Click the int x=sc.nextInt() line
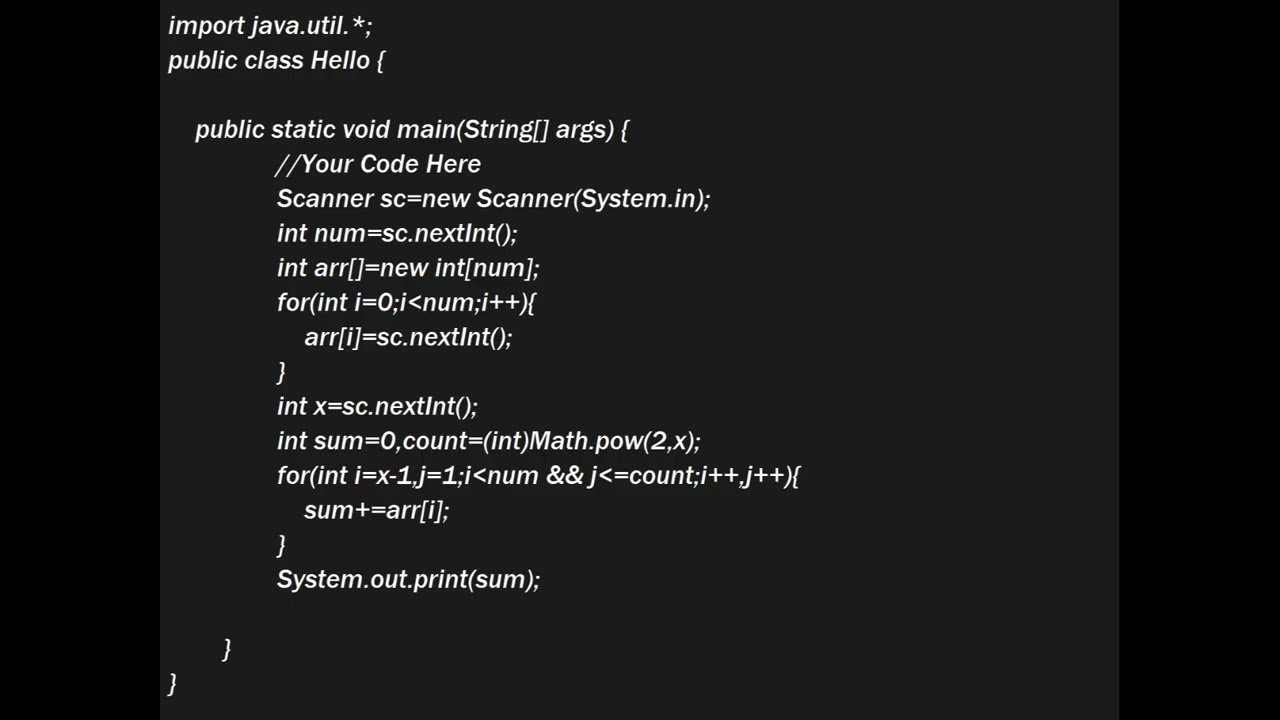Viewport: 1280px width, 720px height. (x=377, y=407)
